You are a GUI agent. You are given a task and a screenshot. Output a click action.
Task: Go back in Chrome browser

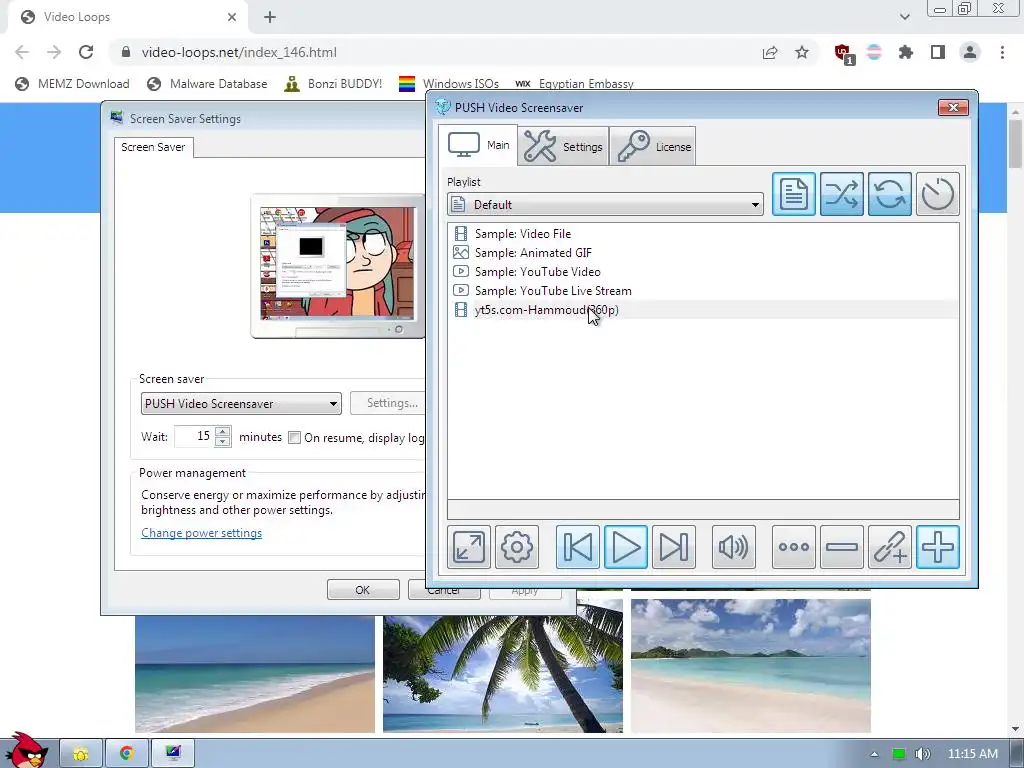[x=22, y=52]
